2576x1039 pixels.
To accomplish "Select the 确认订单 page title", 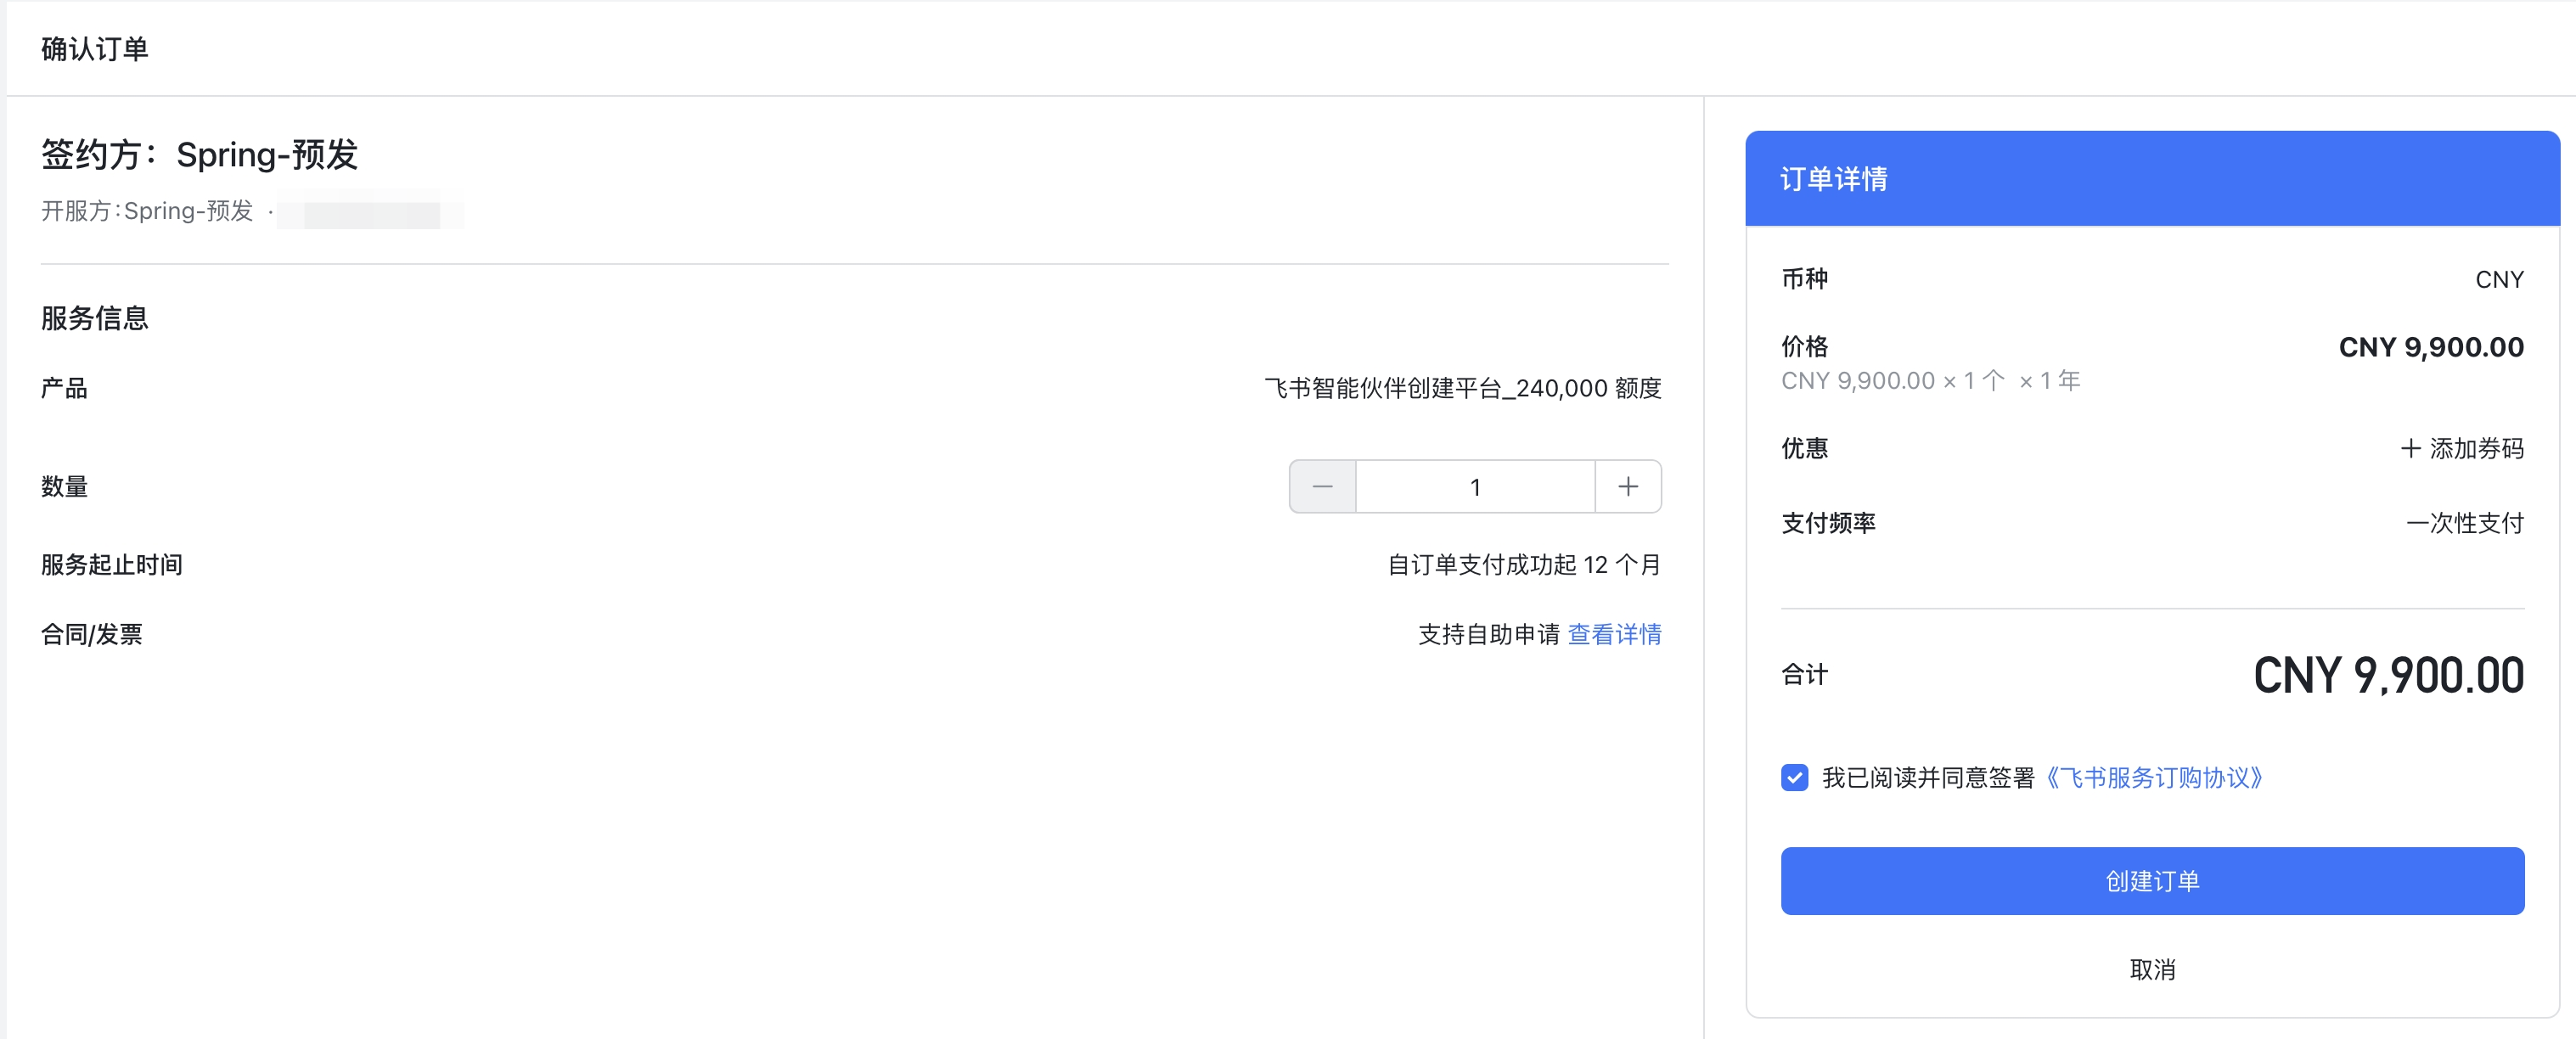I will click(x=95, y=49).
